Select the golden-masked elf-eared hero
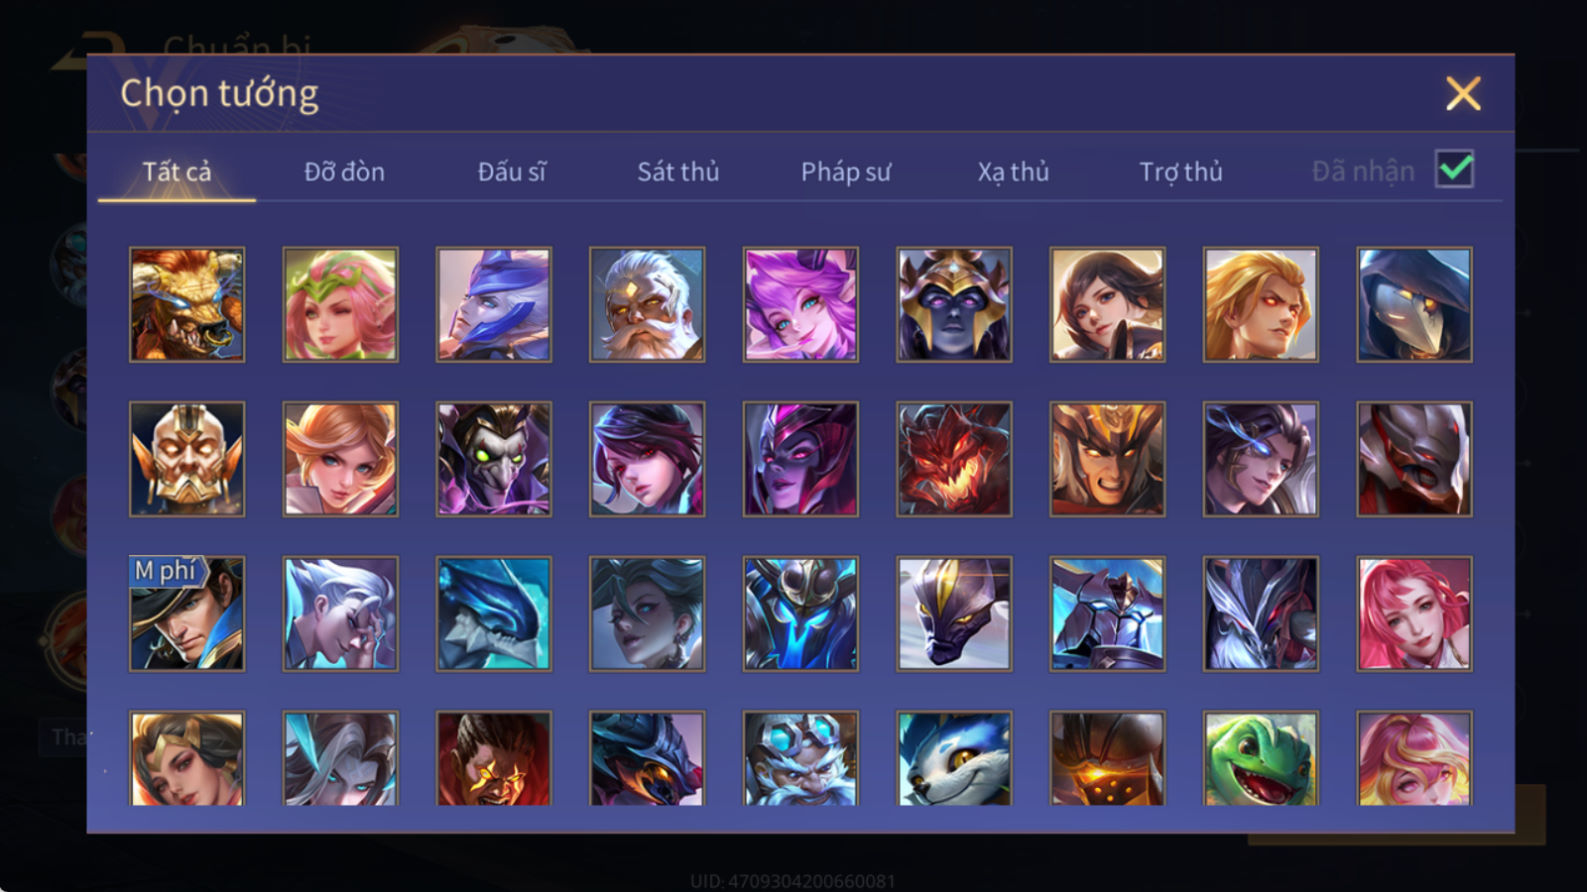Viewport: 1587px width, 892px height. click(x=187, y=459)
